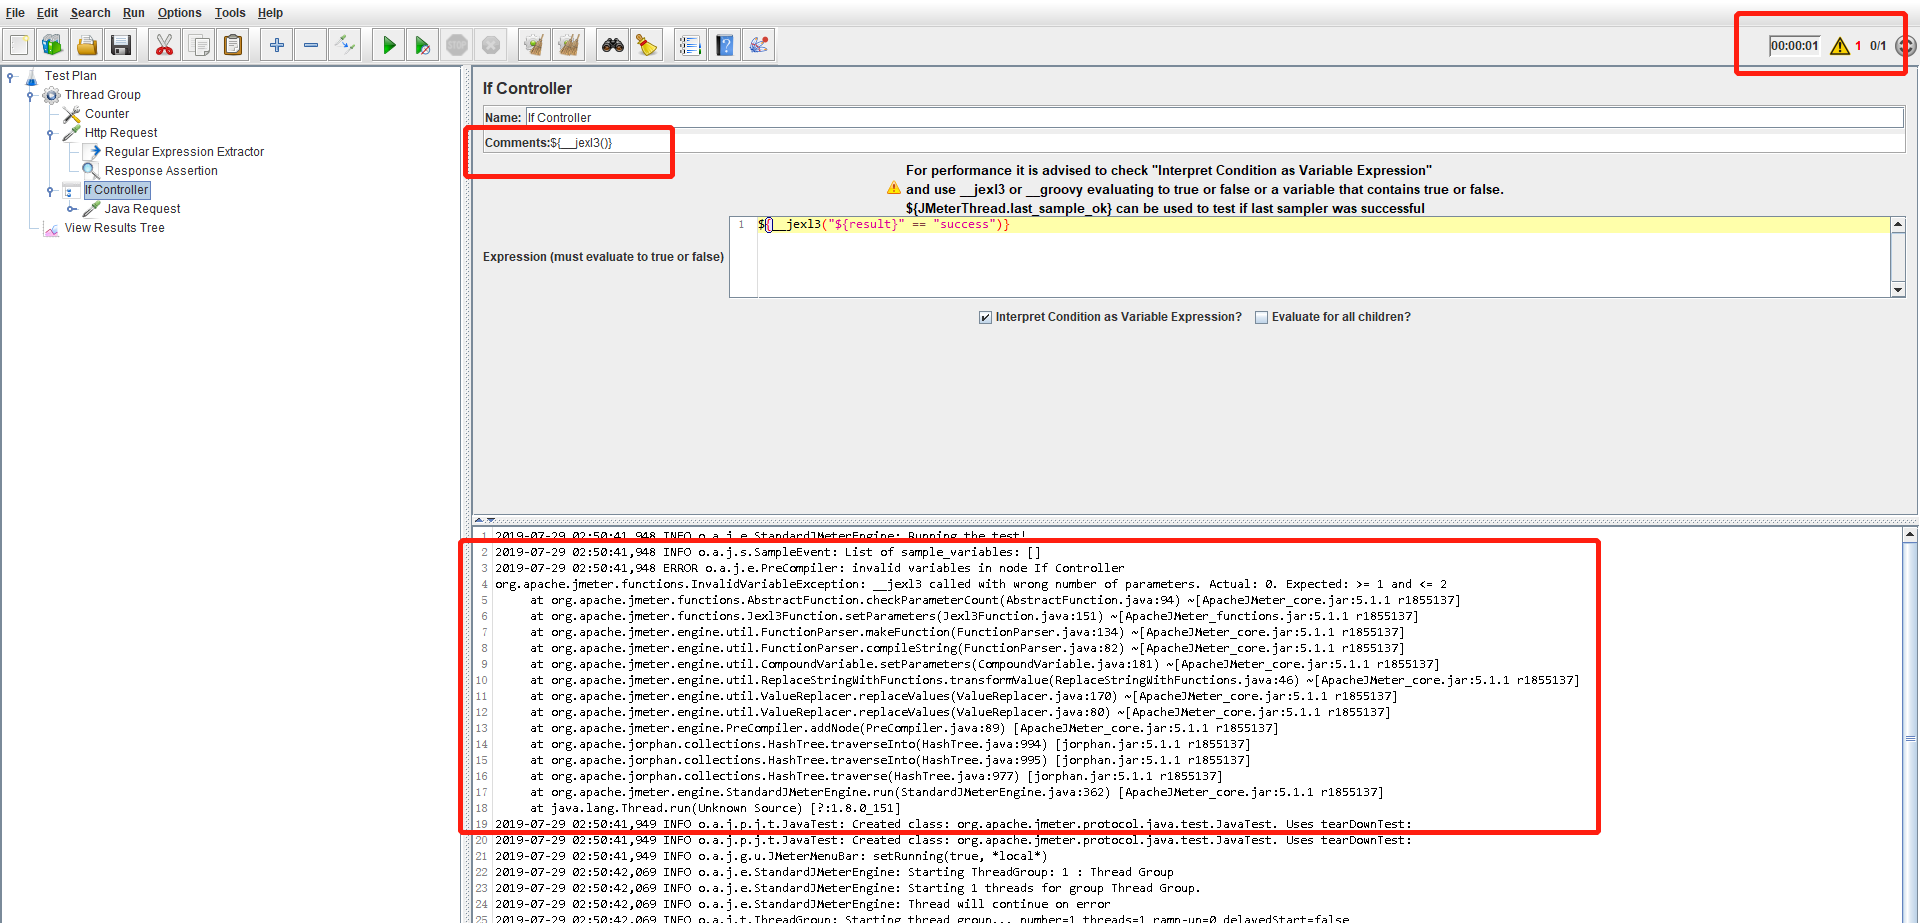Select Http Request in the tree
Viewport: 1920px width, 923px height.
coord(121,133)
